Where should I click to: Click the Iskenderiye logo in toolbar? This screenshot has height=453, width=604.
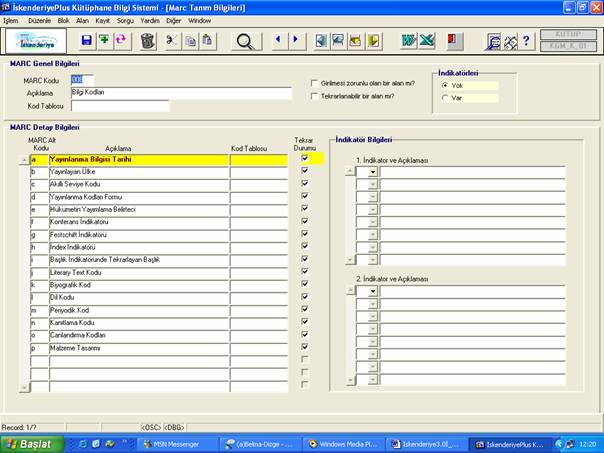(36, 41)
